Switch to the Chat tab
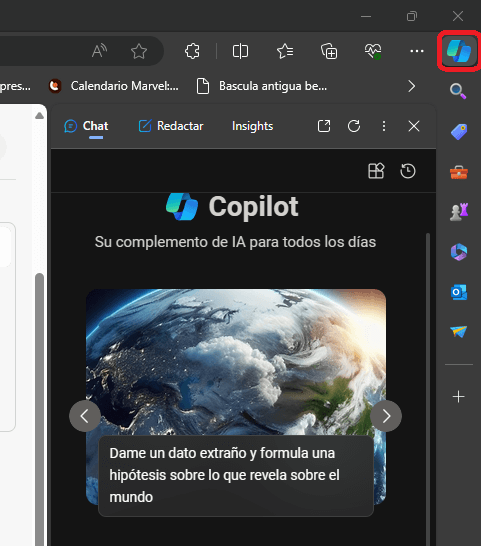 (86, 126)
